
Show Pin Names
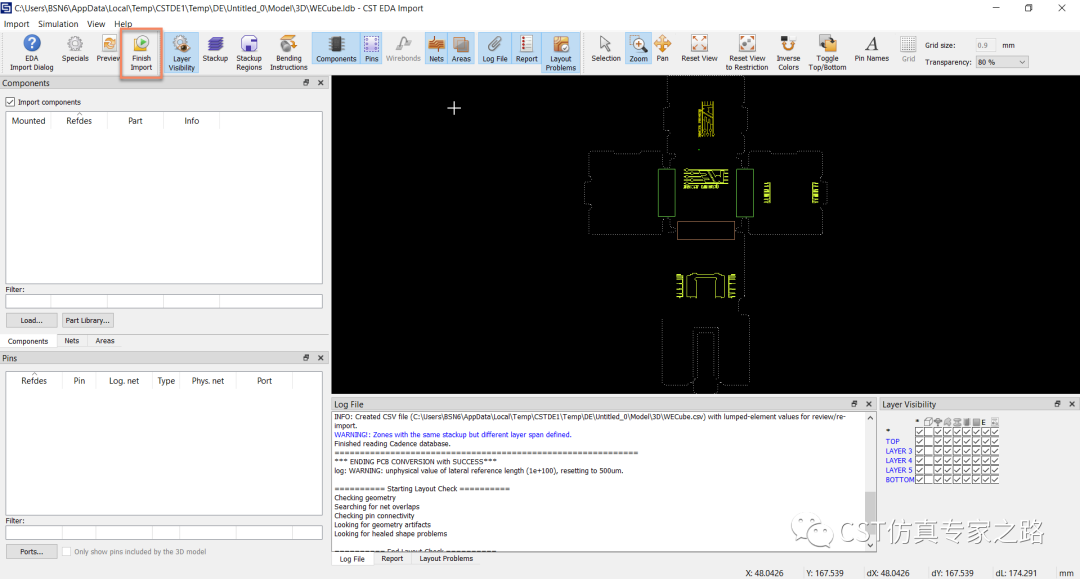pyautogui.click(x=871, y=50)
